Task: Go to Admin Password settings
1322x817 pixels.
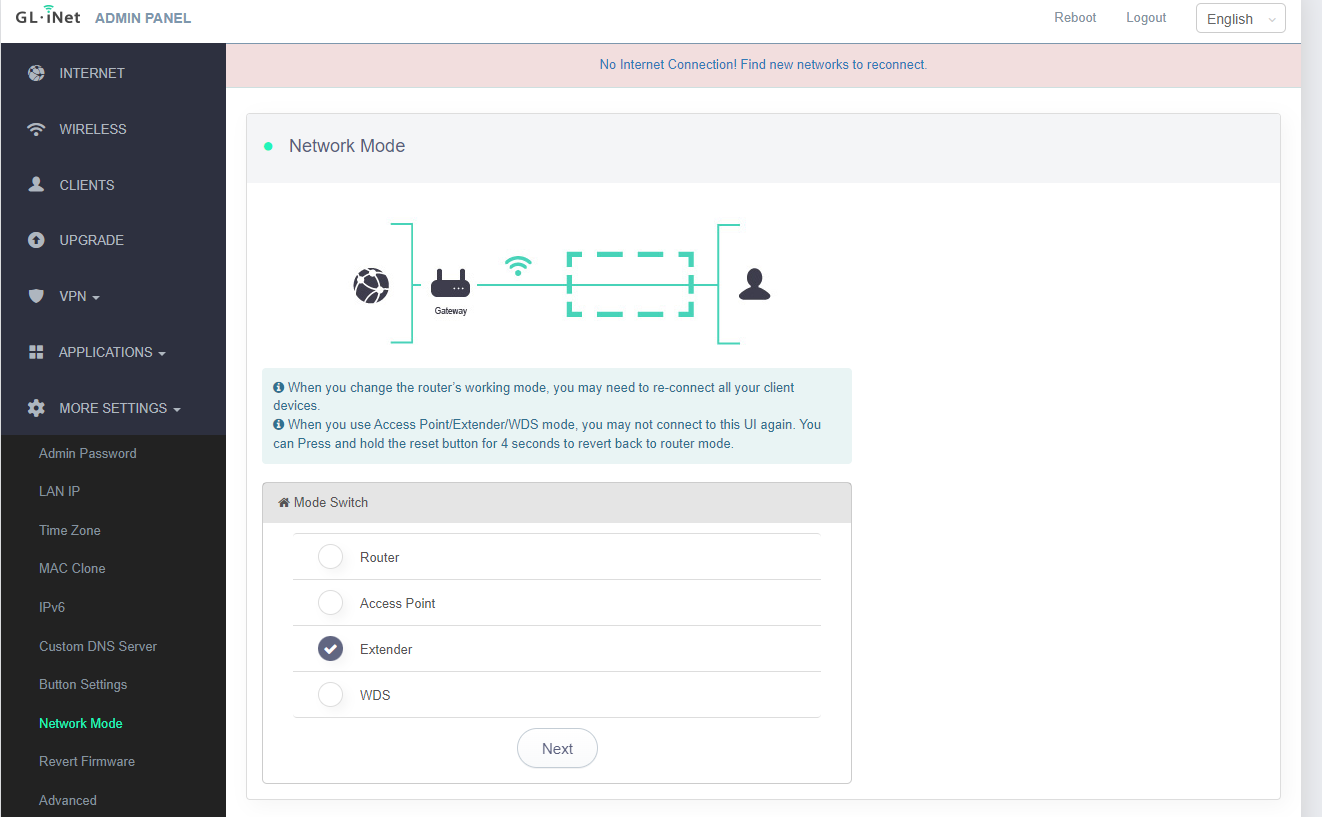Action: tap(88, 453)
